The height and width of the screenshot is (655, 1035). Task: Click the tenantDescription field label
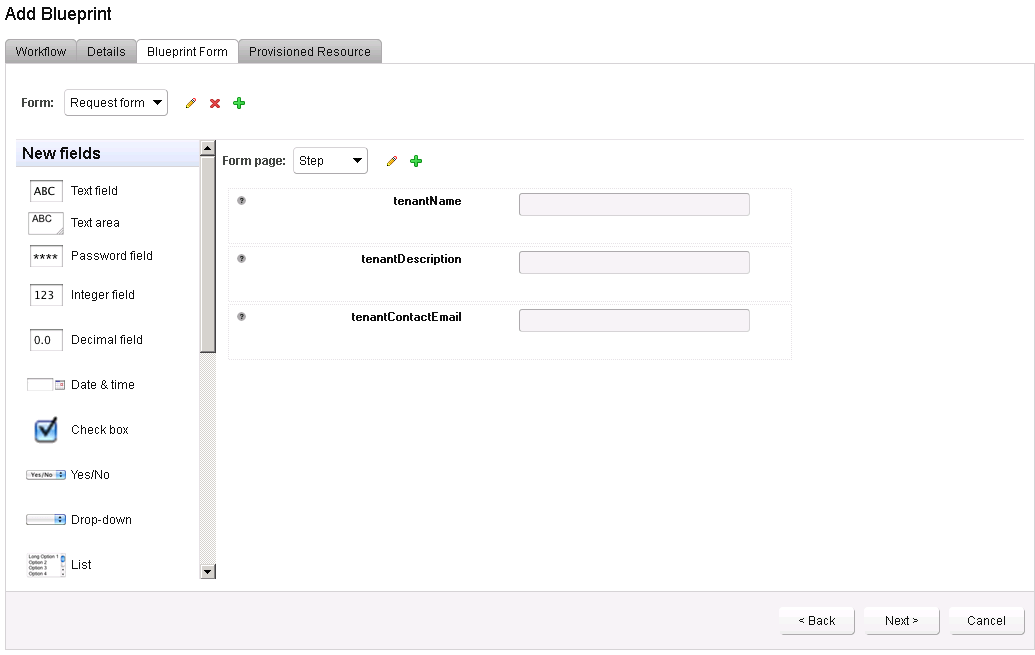(x=411, y=259)
